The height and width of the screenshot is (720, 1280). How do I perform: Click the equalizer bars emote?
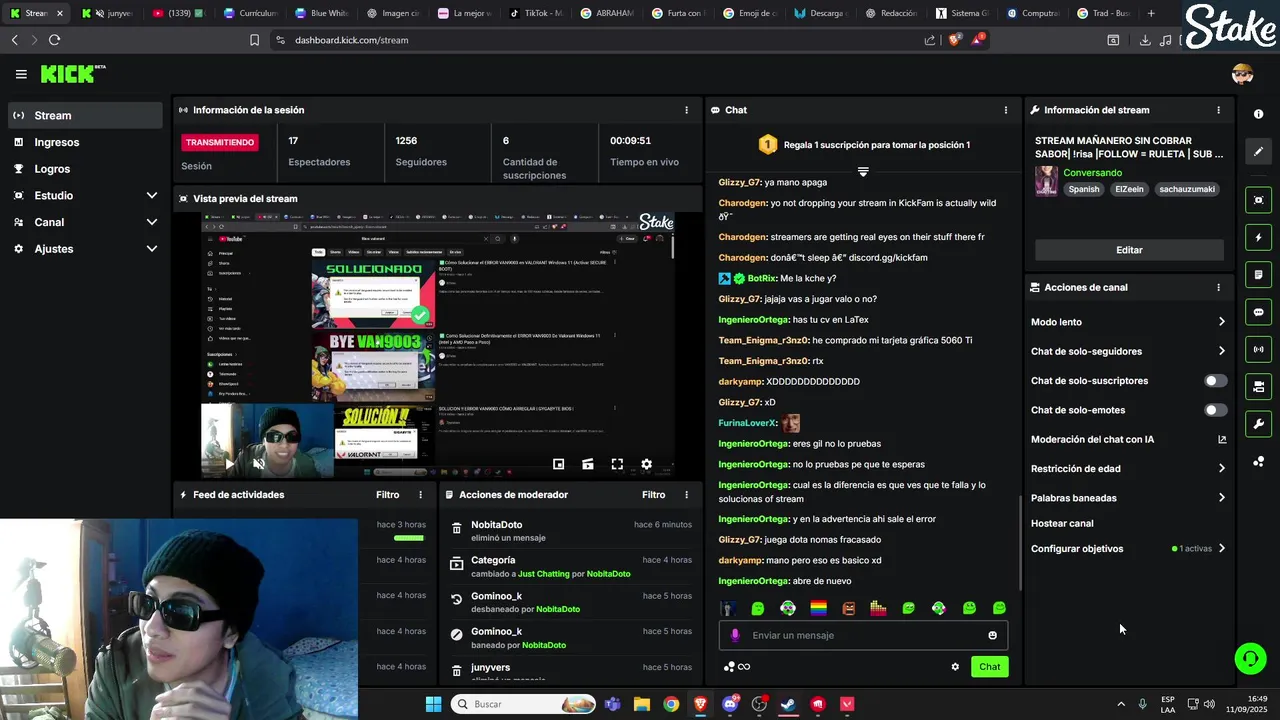(x=878, y=608)
